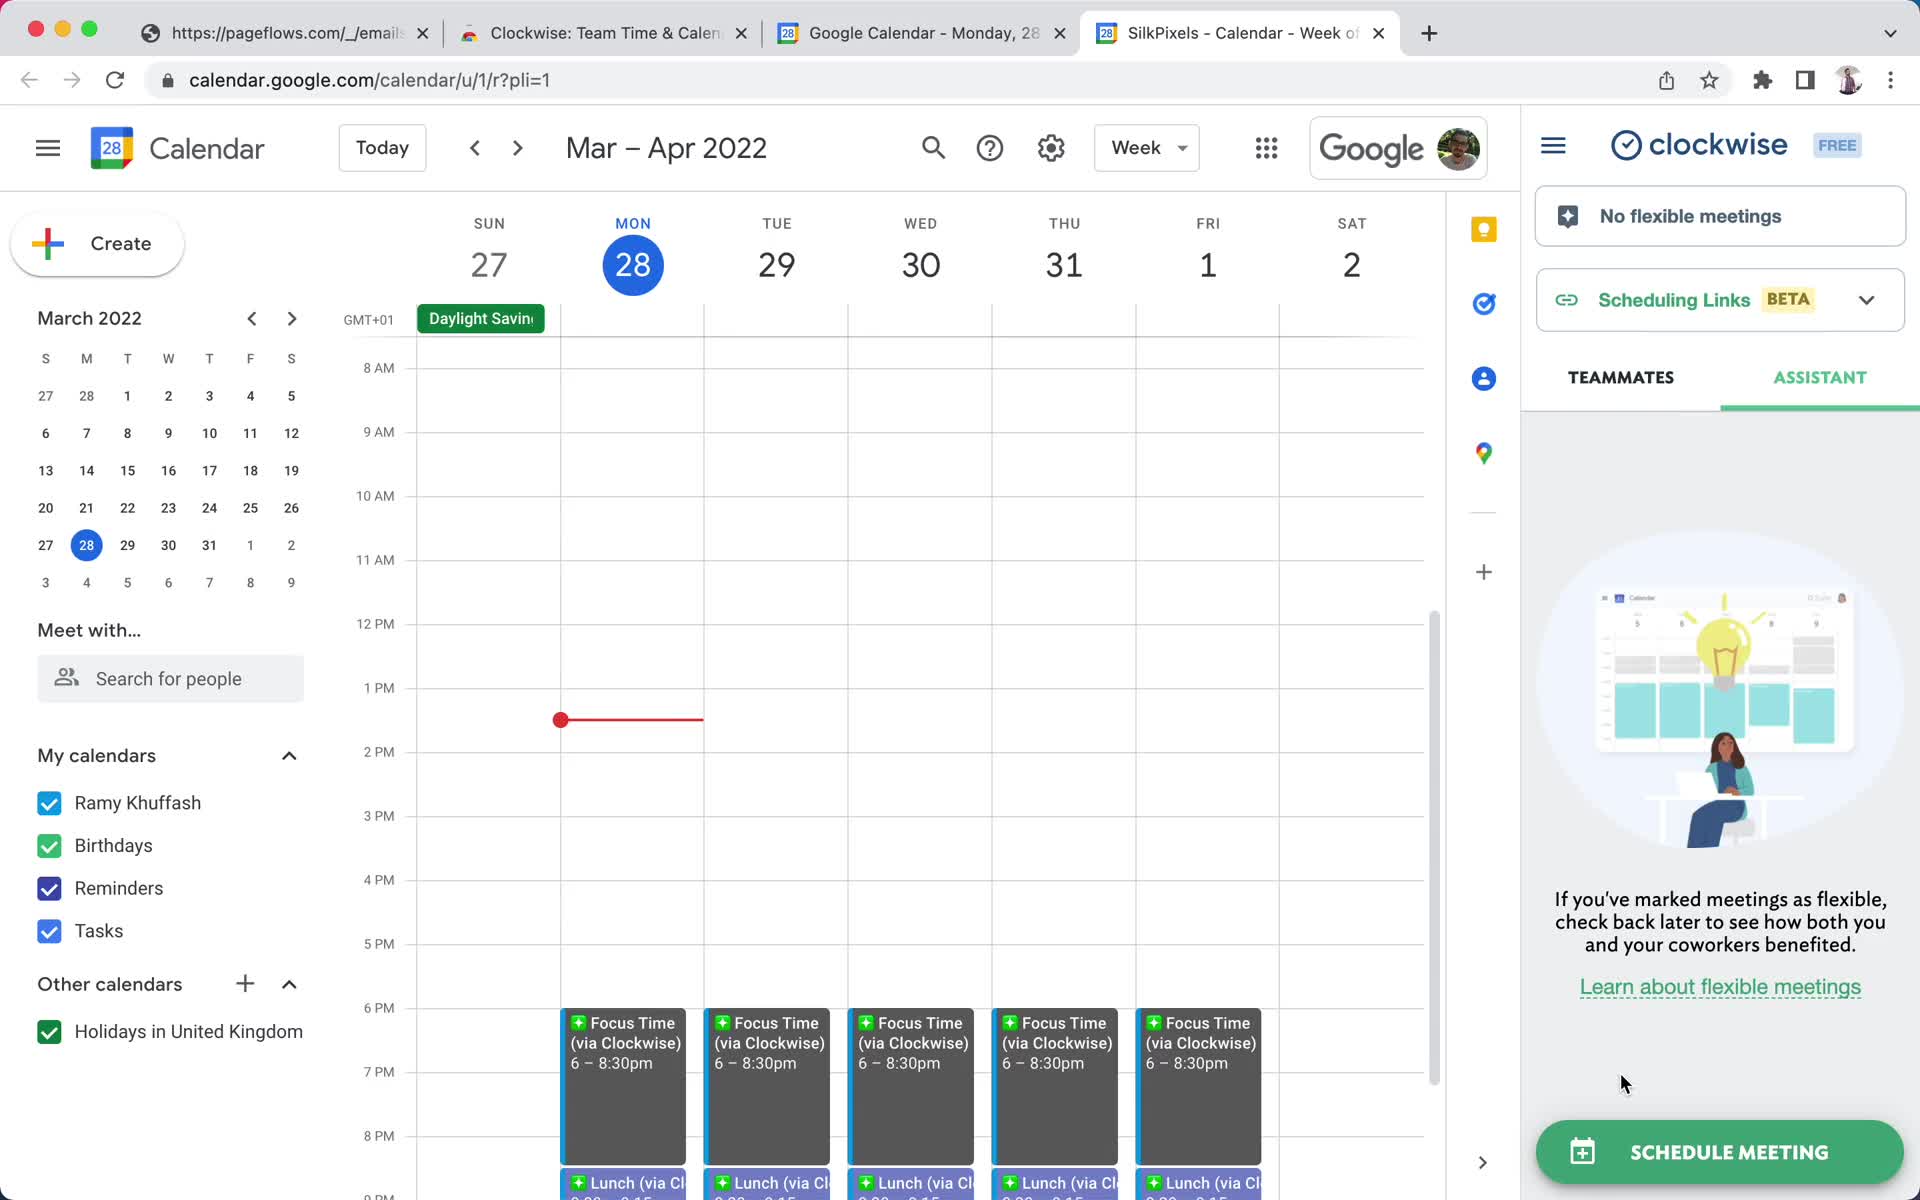Navigate to next week using forward arrow
The image size is (1920, 1200).
point(518,148)
